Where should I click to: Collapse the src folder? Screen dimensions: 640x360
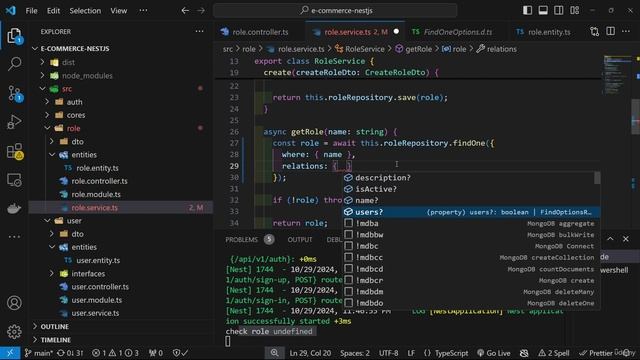(42, 89)
